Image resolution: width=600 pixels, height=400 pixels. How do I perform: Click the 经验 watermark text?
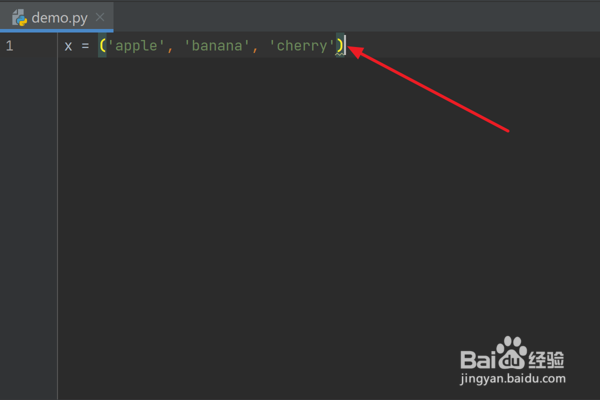pyautogui.click(x=546, y=360)
